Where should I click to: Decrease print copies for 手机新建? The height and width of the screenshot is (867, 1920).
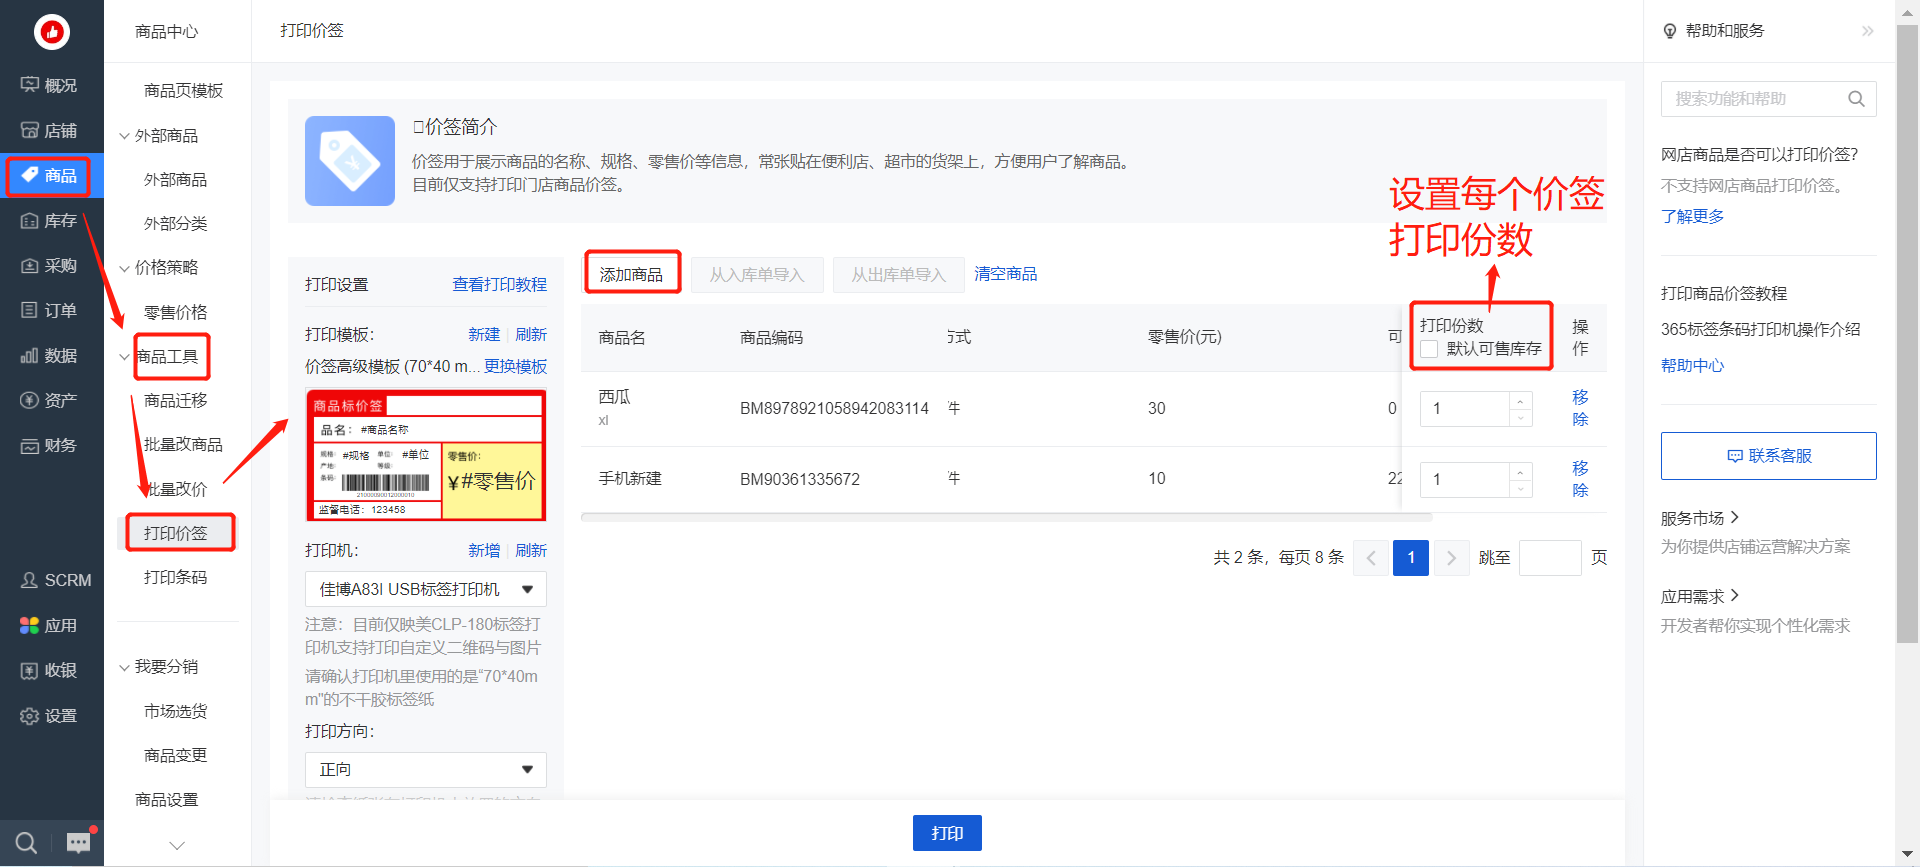coord(1520,489)
